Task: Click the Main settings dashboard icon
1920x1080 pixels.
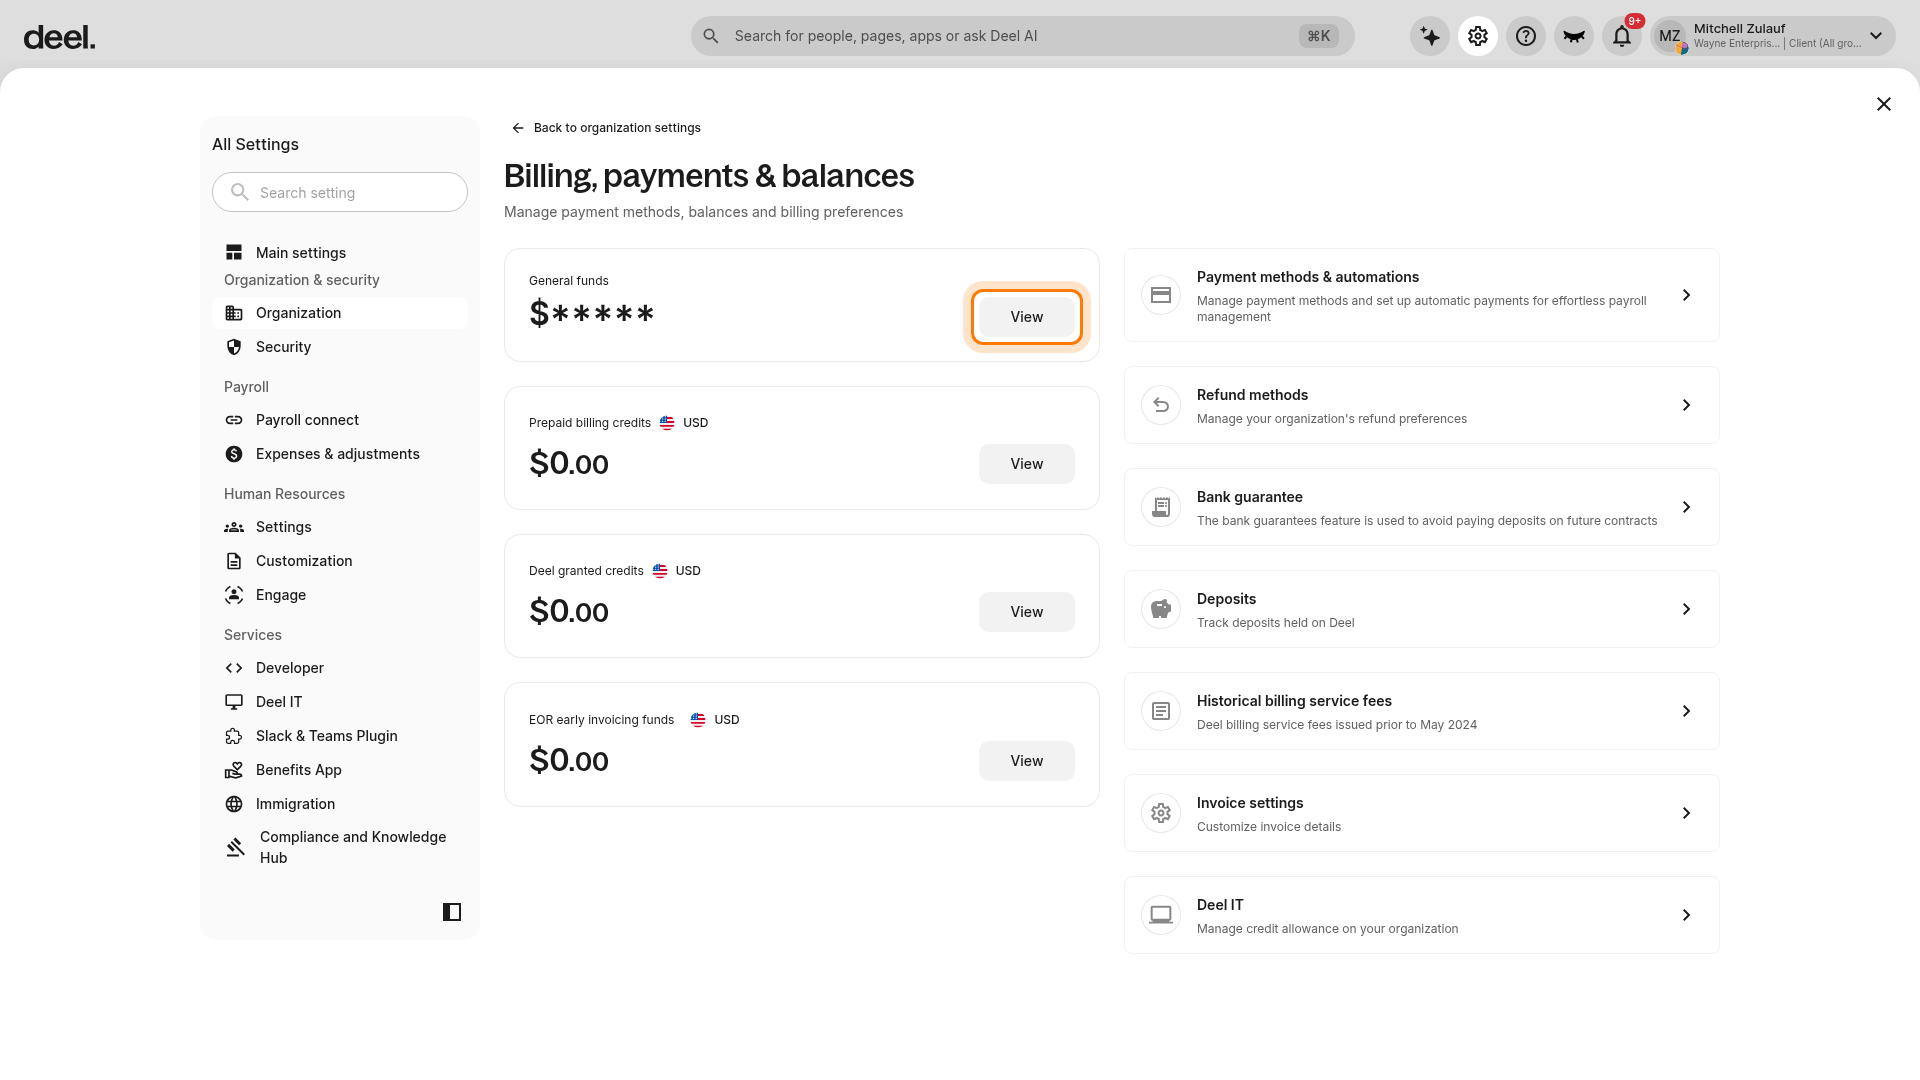Action: 234,253
